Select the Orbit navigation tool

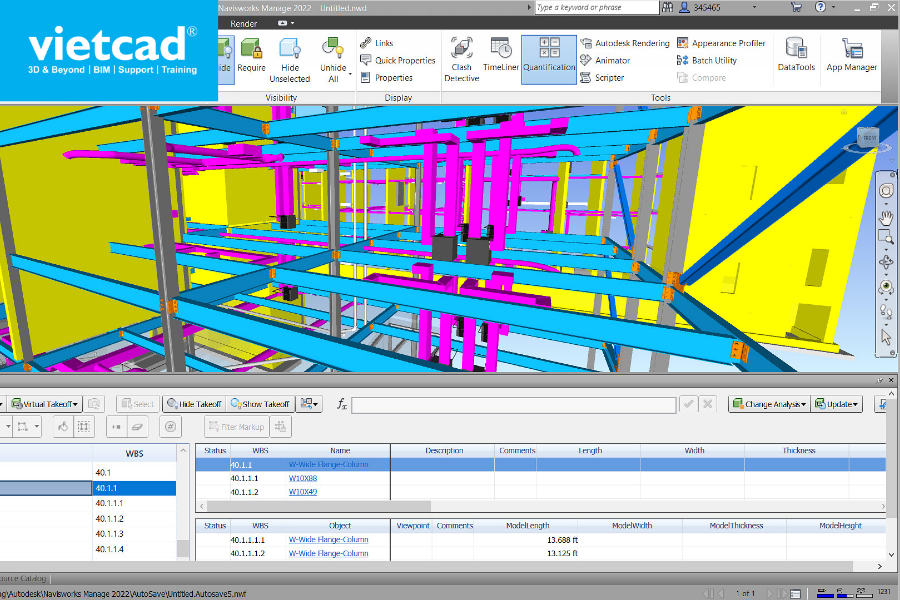pyautogui.click(x=887, y=262)
